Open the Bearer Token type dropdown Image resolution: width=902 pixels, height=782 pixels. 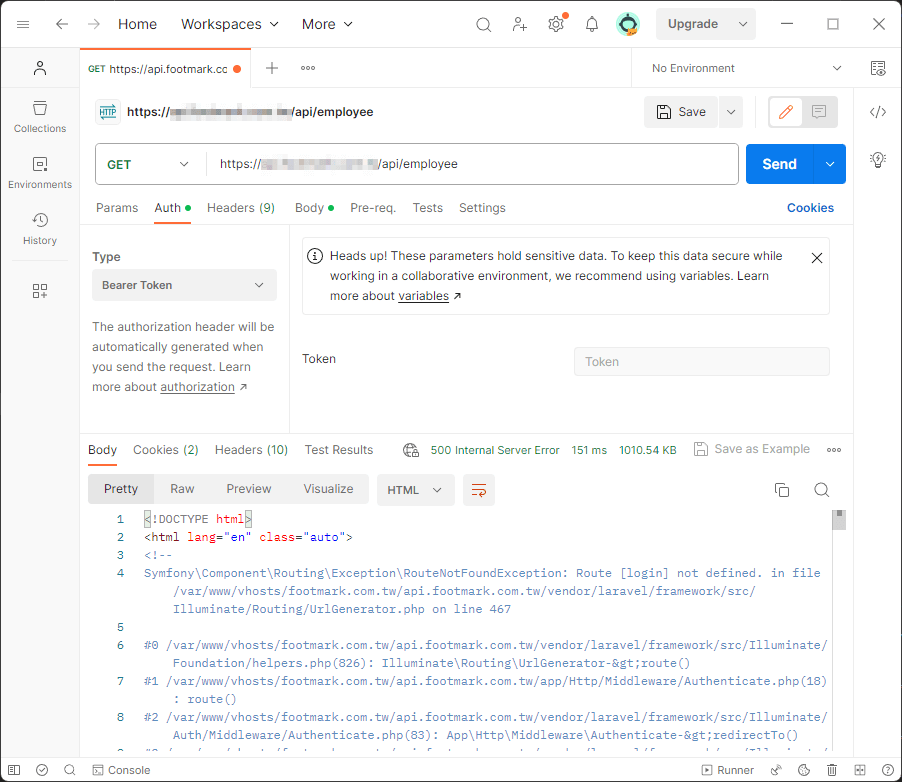[184, 285]
